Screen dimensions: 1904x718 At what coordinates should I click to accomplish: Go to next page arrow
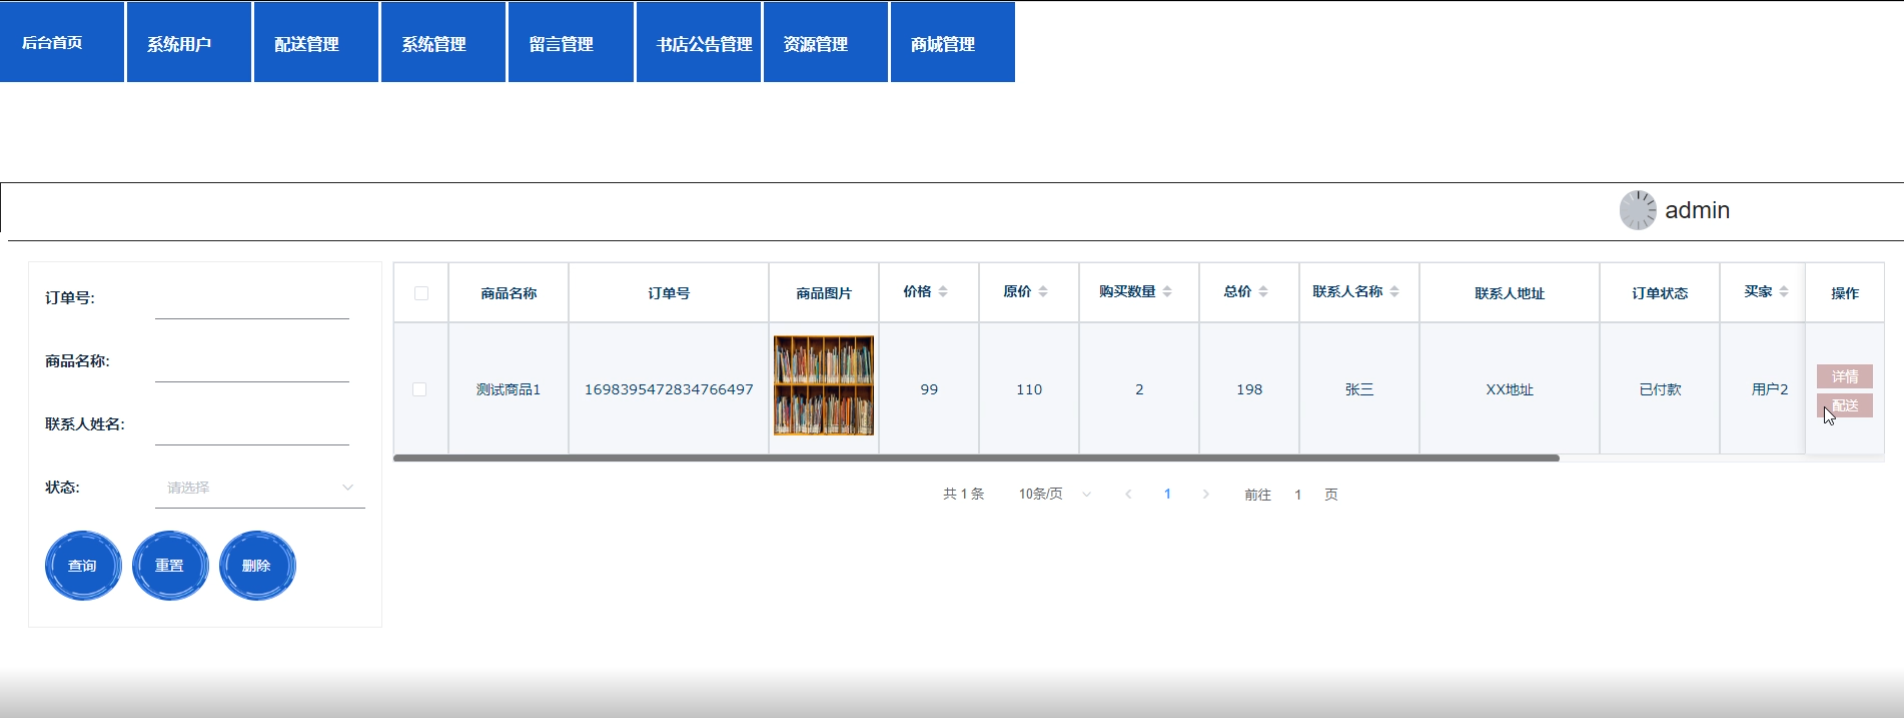tap(1206, 494)
